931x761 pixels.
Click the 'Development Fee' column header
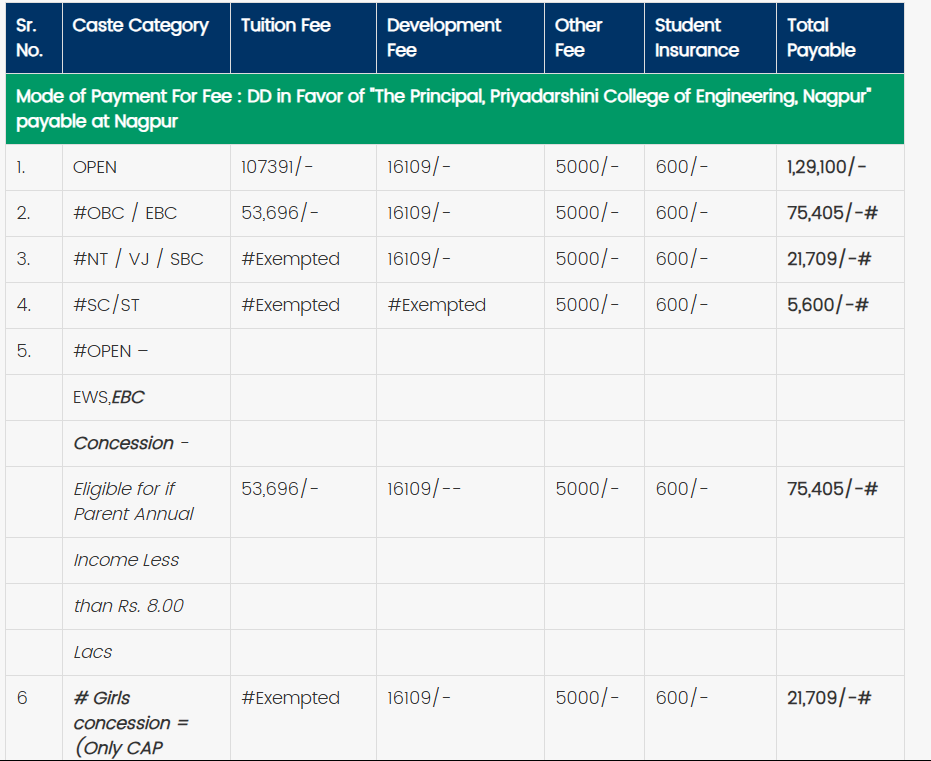pos(460,38)
